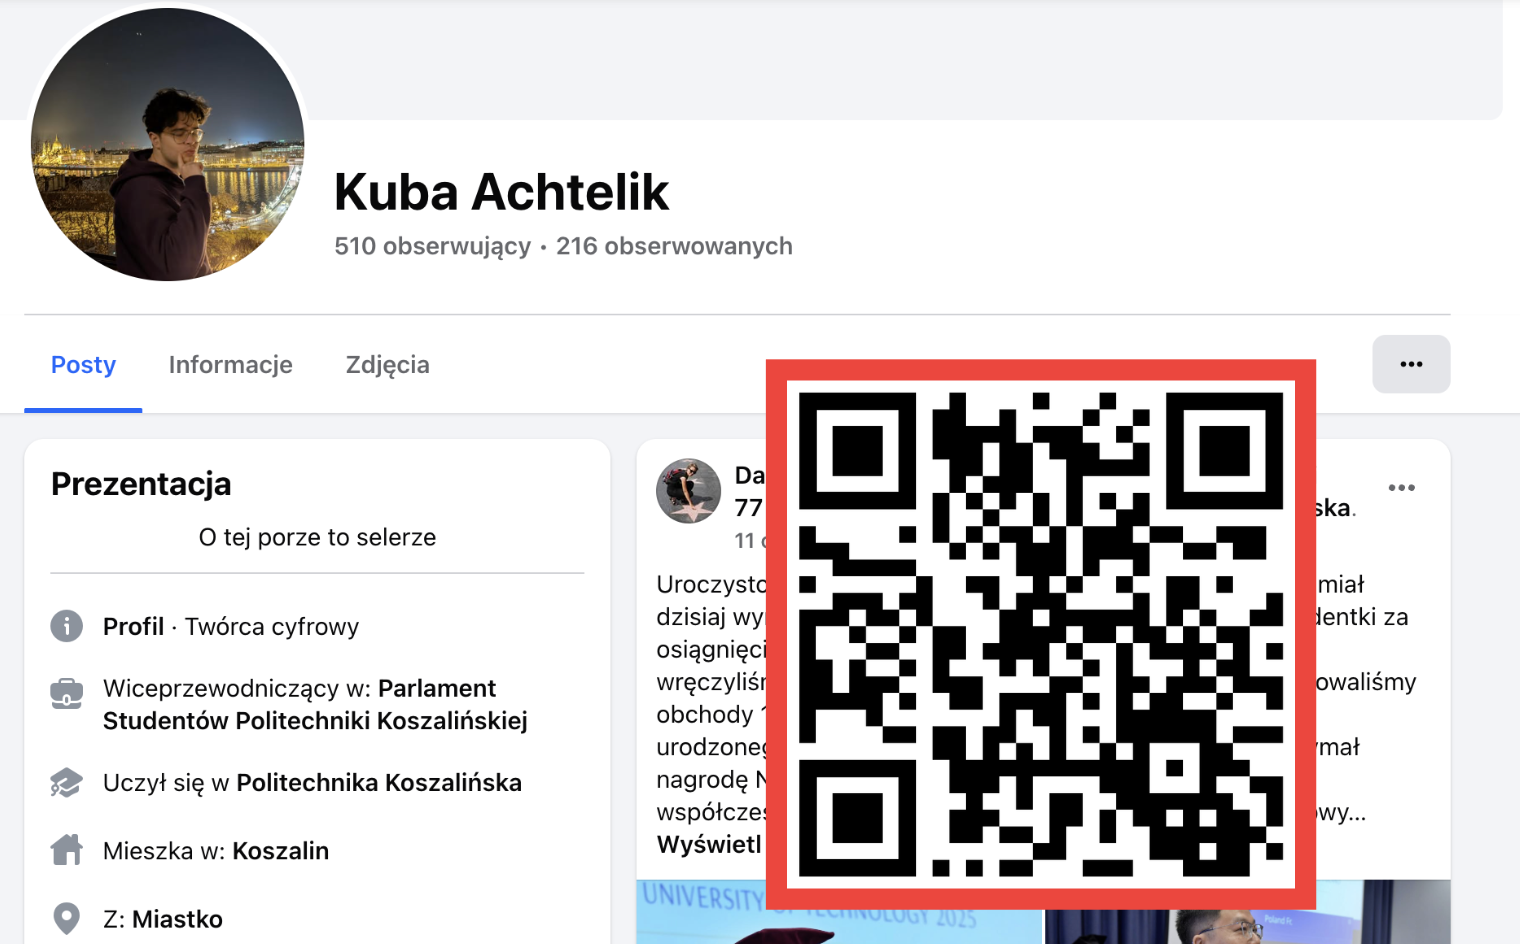Open Parlament Studentów Politechniki Koszalińskiej link
This screenshot has height=944, width=1520.
[315, 704]
